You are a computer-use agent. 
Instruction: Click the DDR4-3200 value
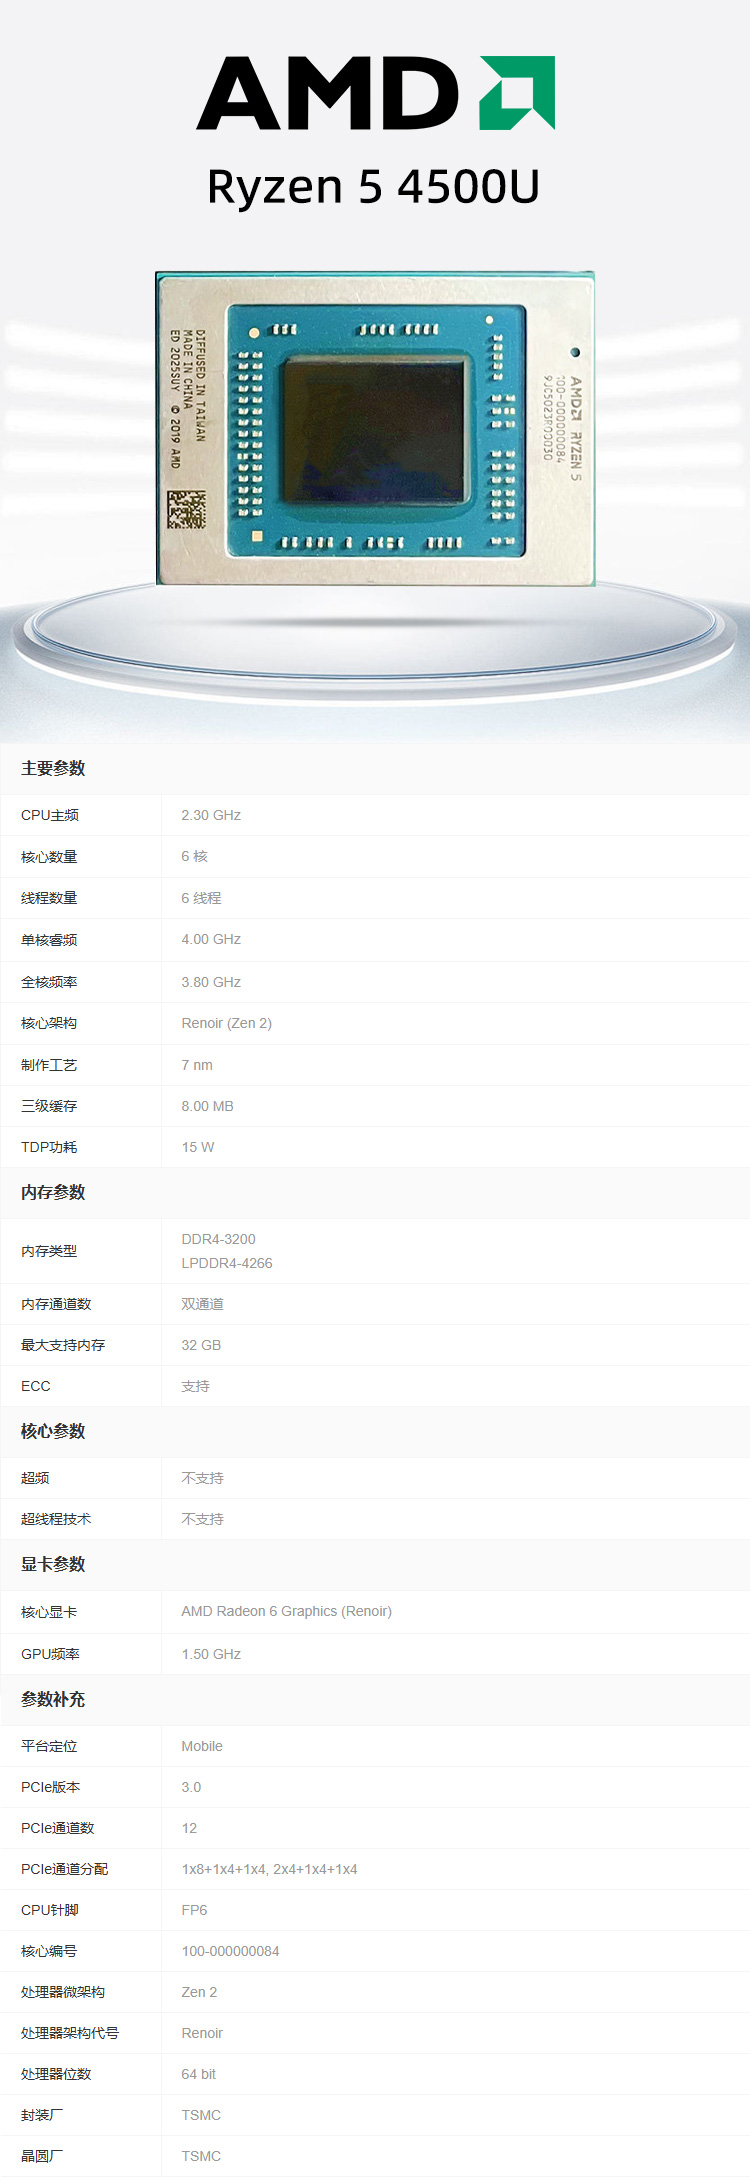coord(218,1239)
